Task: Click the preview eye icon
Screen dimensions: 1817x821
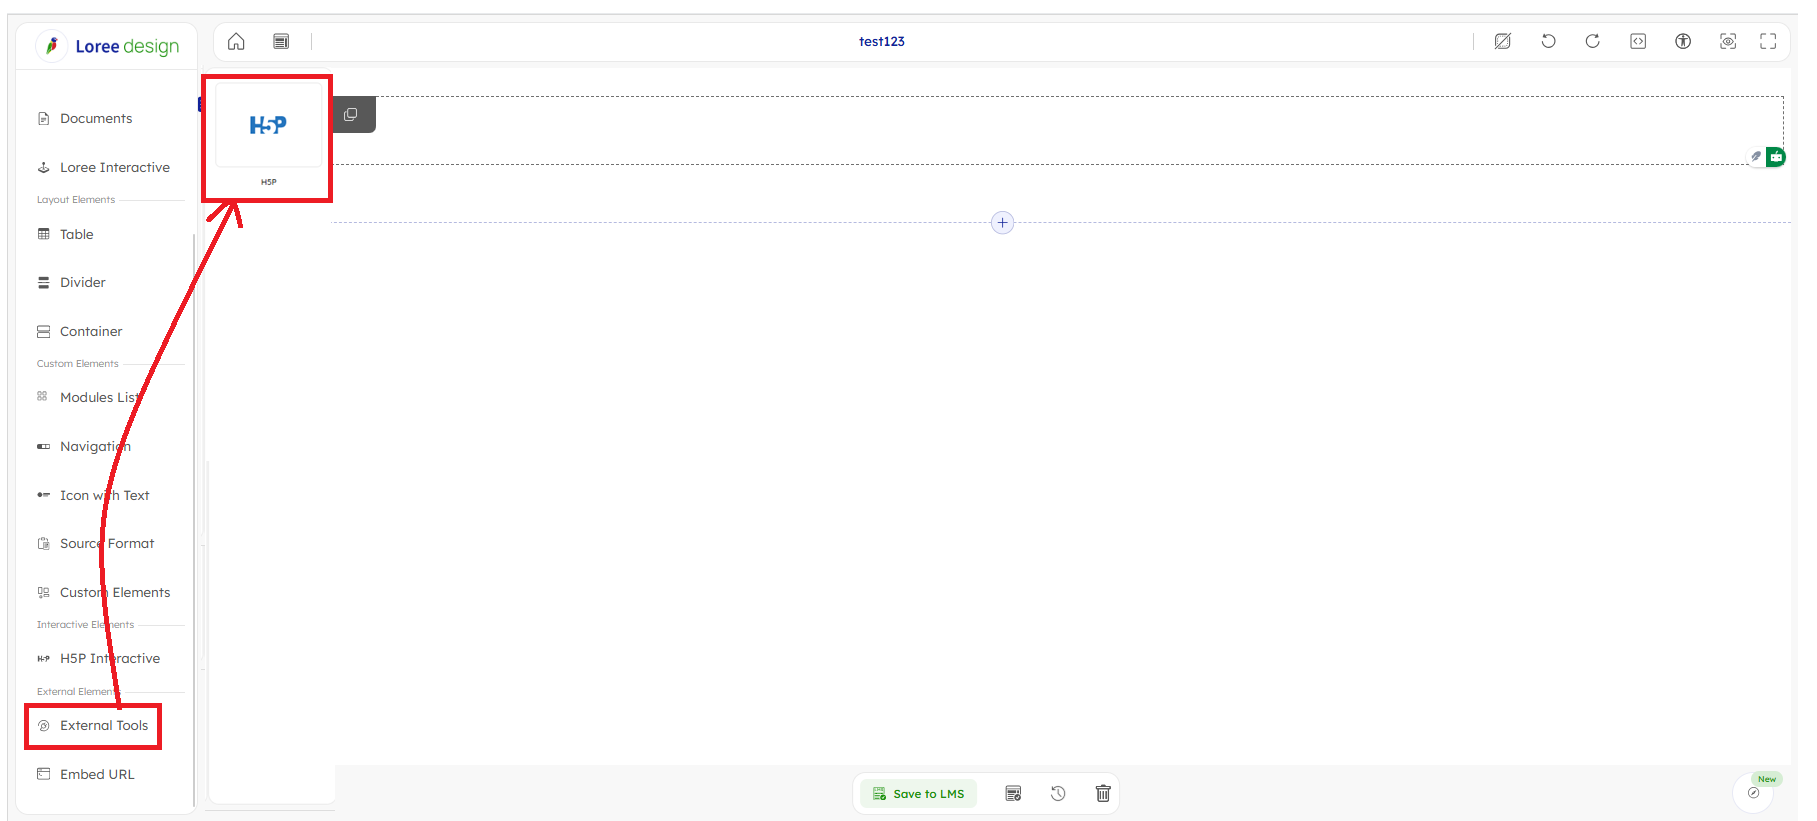Action: (x=1728, y=41)
